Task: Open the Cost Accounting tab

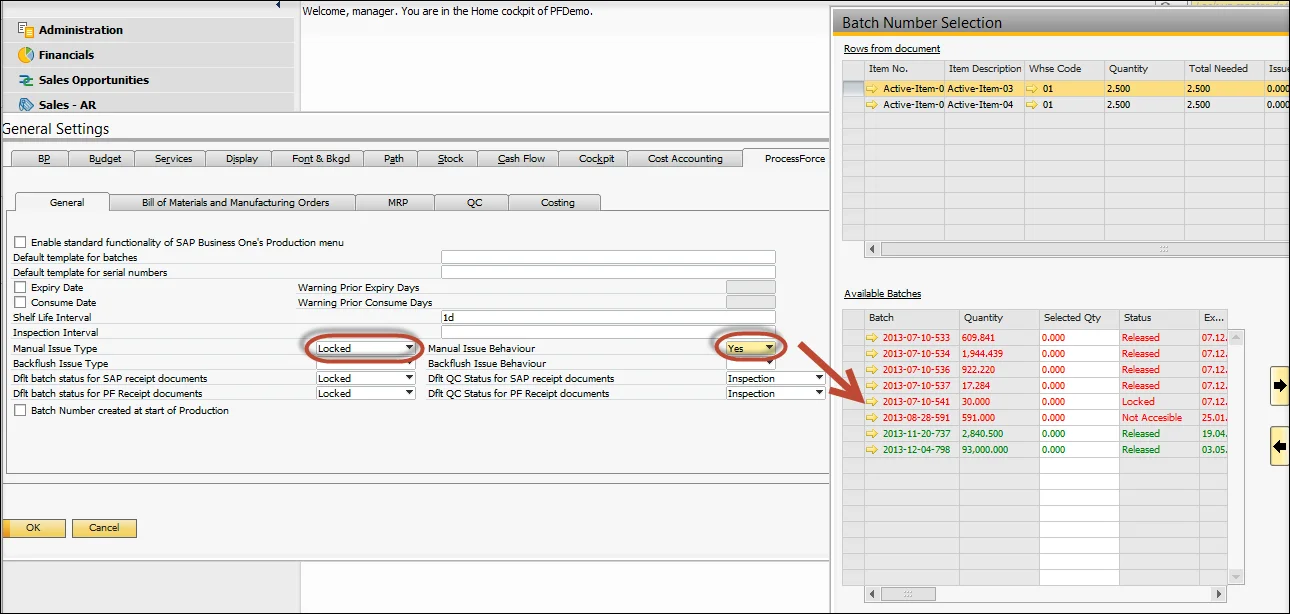Action: [685, 159]
